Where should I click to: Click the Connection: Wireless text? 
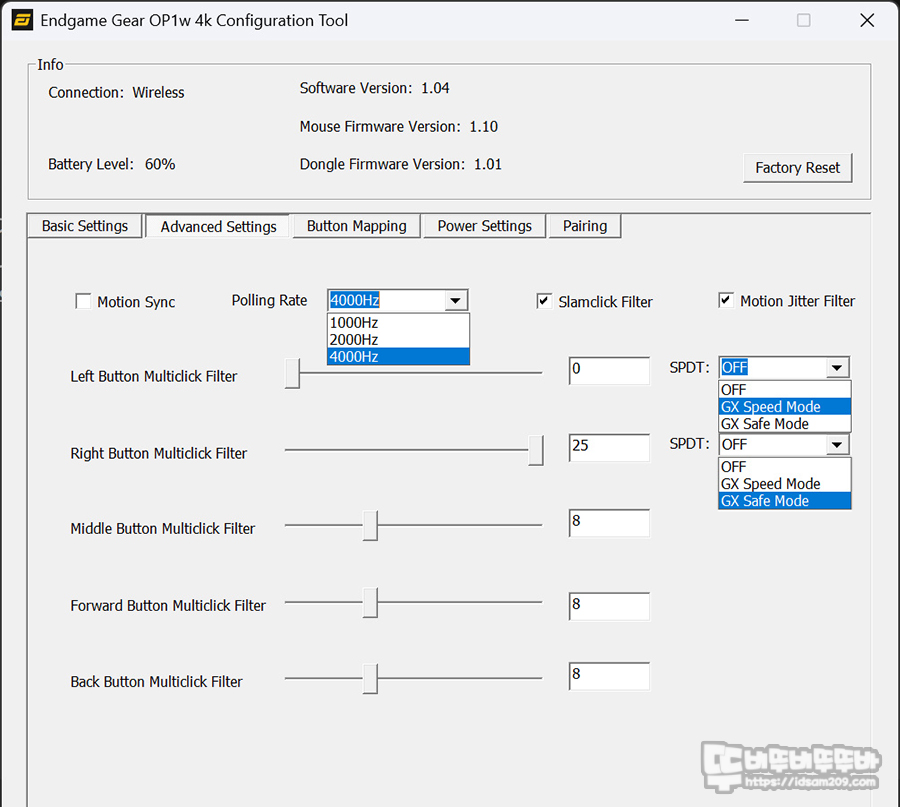pyautogui.click(x=116, y=92)
